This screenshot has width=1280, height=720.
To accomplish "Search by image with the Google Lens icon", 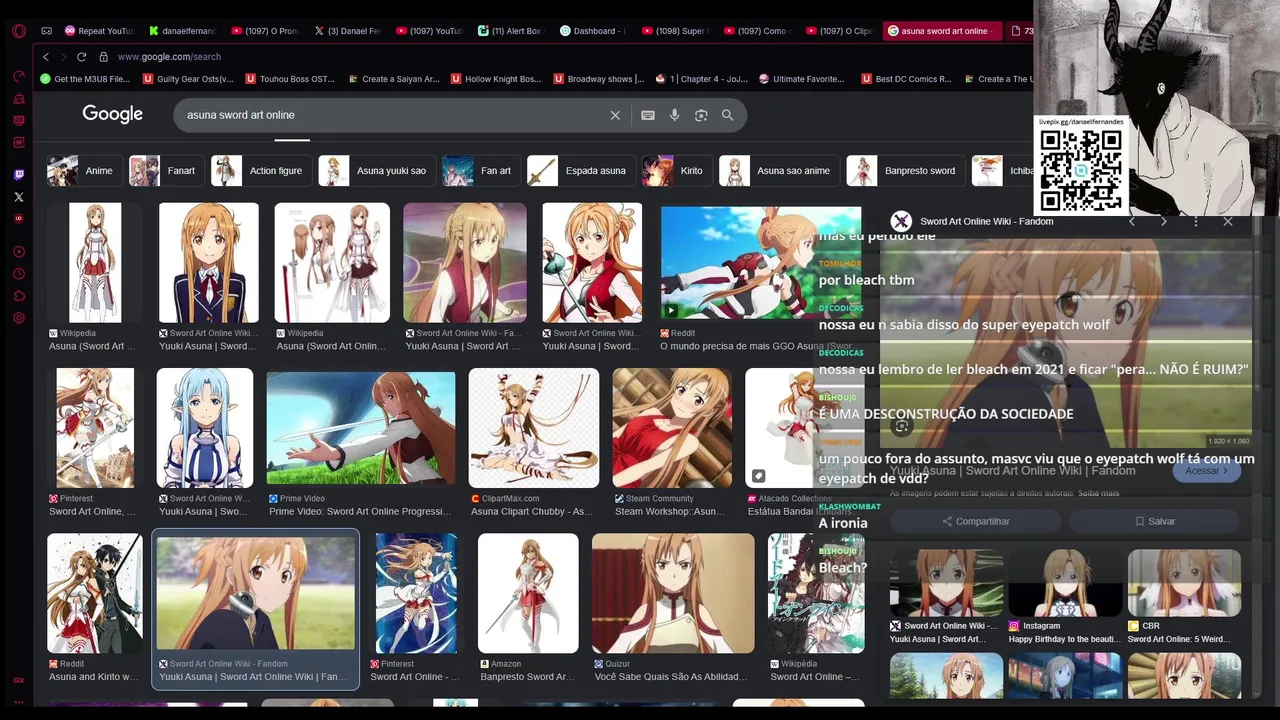I will pyautogui.click(x=701, y=115).
